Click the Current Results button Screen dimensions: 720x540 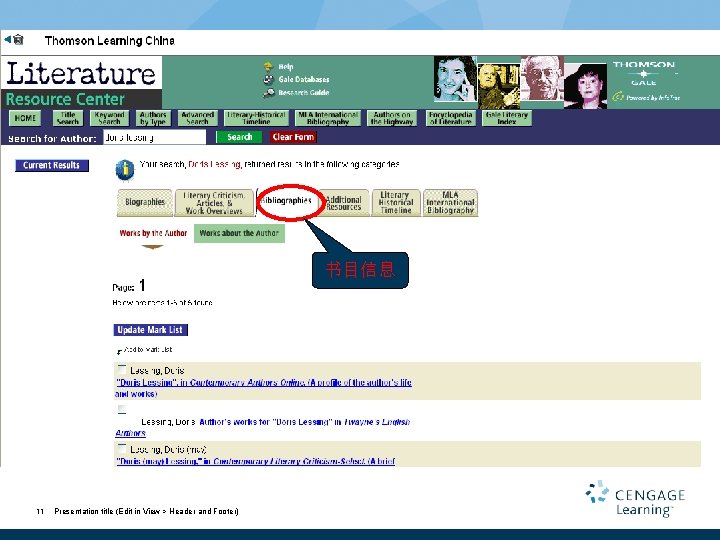[52, 165]
